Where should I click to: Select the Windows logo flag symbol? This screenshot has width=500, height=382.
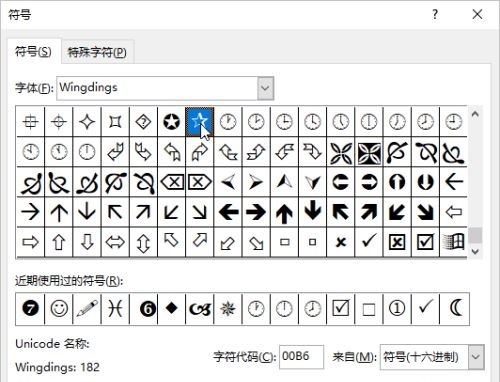454,242
